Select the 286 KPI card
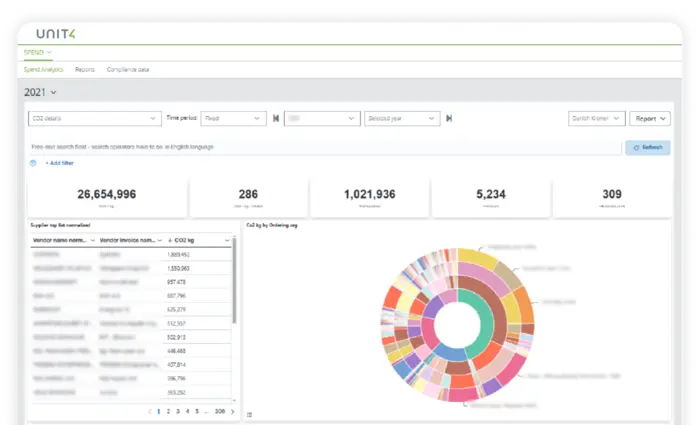This screenshot has height=425, width=700. tap(248, 198)
